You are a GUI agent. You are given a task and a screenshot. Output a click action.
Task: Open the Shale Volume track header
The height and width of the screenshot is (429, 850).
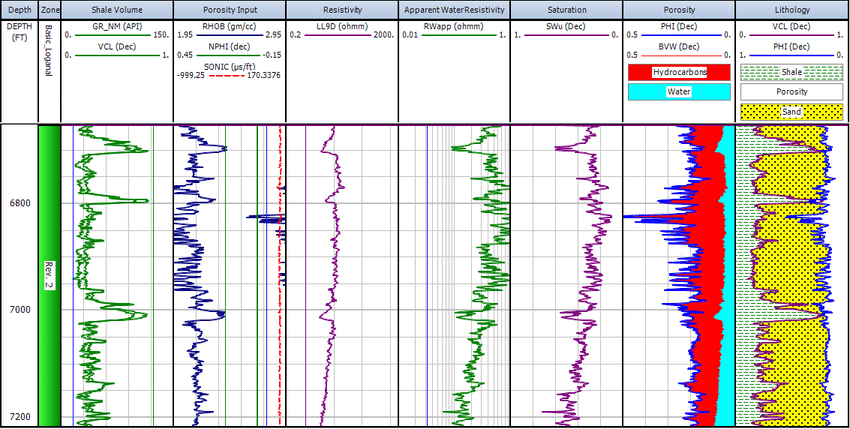[117, 10]
